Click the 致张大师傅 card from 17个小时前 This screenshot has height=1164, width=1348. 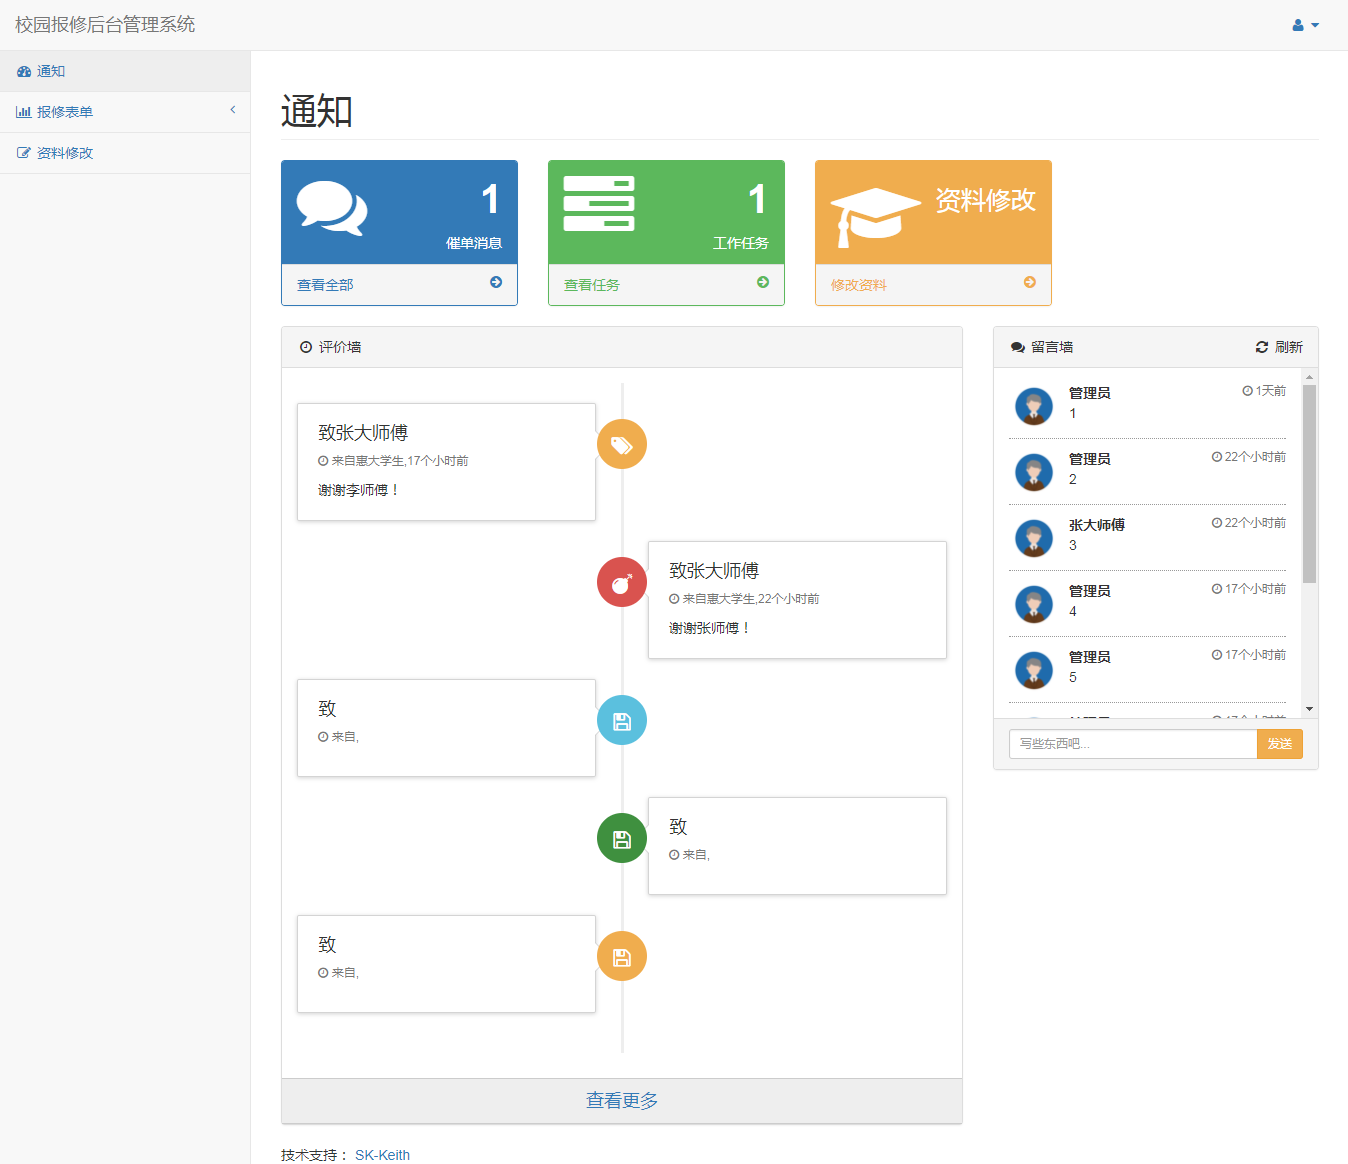tap(446, 462)
